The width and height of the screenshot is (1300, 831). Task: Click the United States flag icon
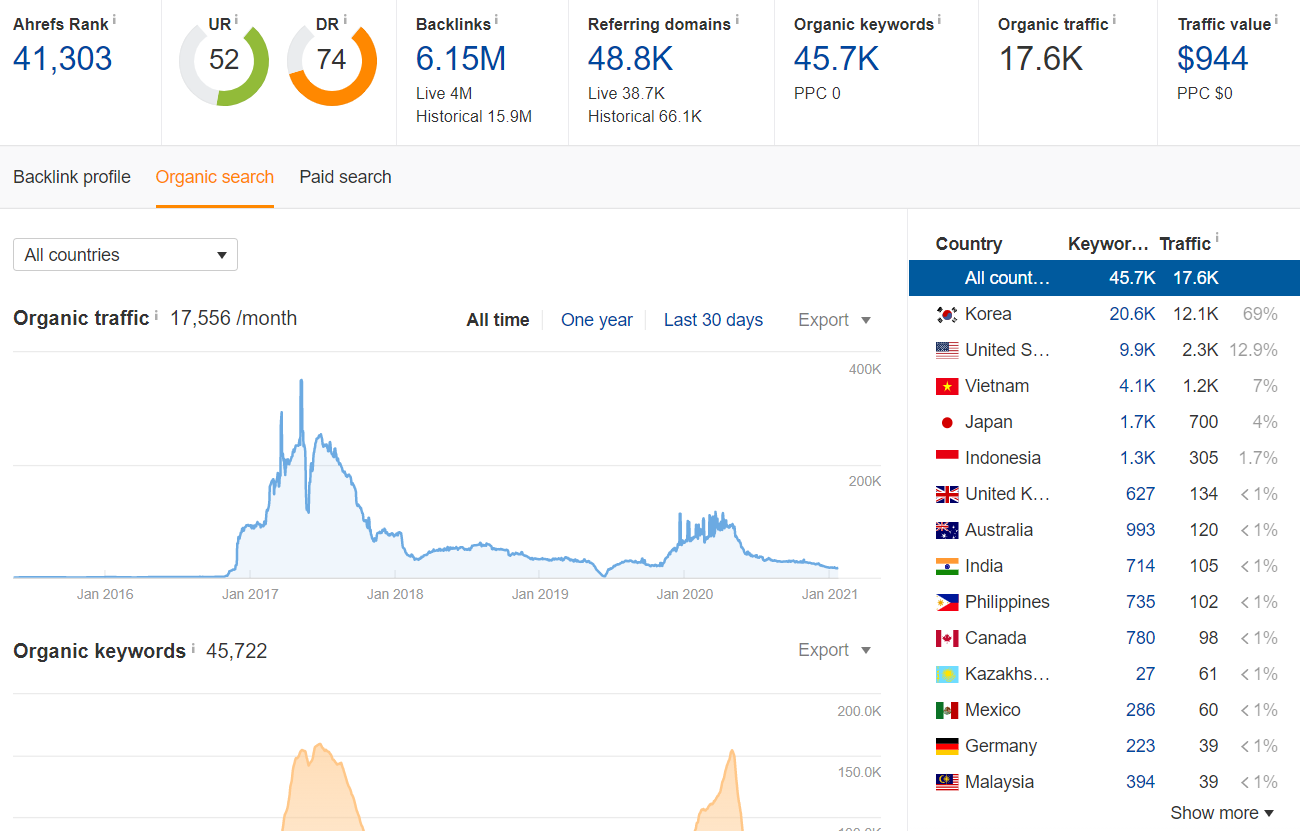pos(946,349)
